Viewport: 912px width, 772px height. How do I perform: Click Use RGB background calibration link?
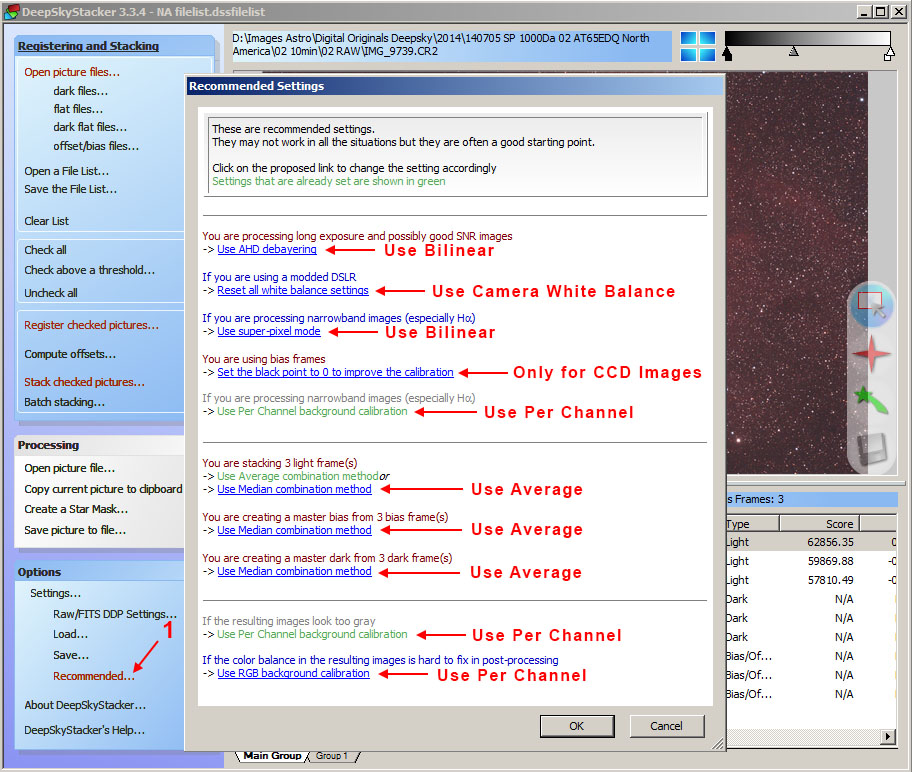293,673
